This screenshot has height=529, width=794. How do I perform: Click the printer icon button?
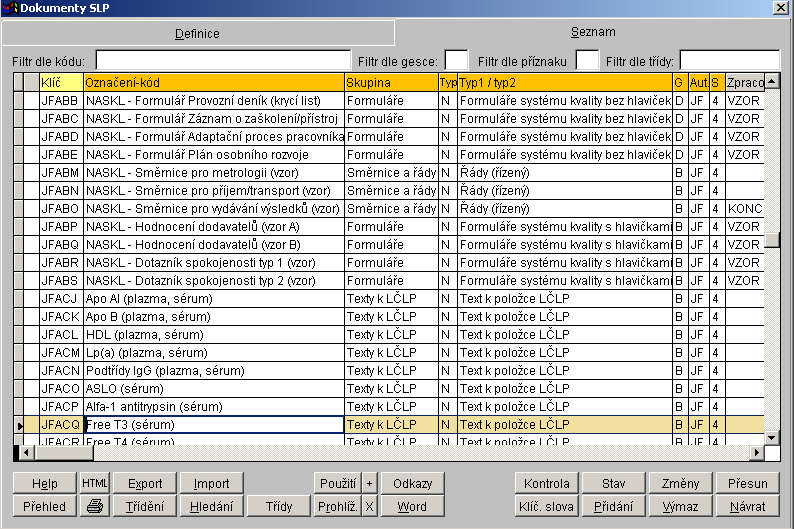(95, 506)
